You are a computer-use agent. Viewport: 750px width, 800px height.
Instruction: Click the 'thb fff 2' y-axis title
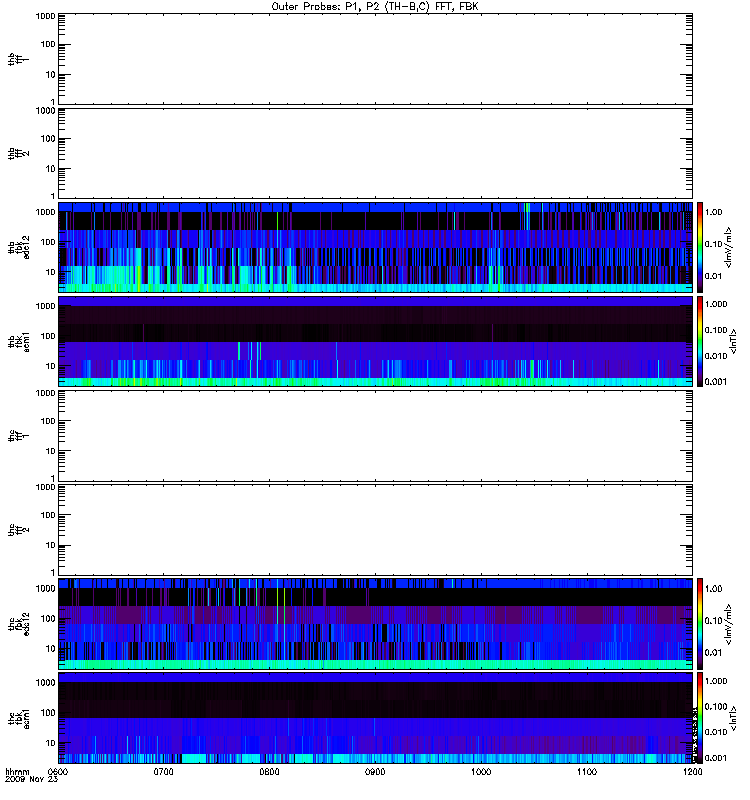pyautogui.click(x=19, y=154)
